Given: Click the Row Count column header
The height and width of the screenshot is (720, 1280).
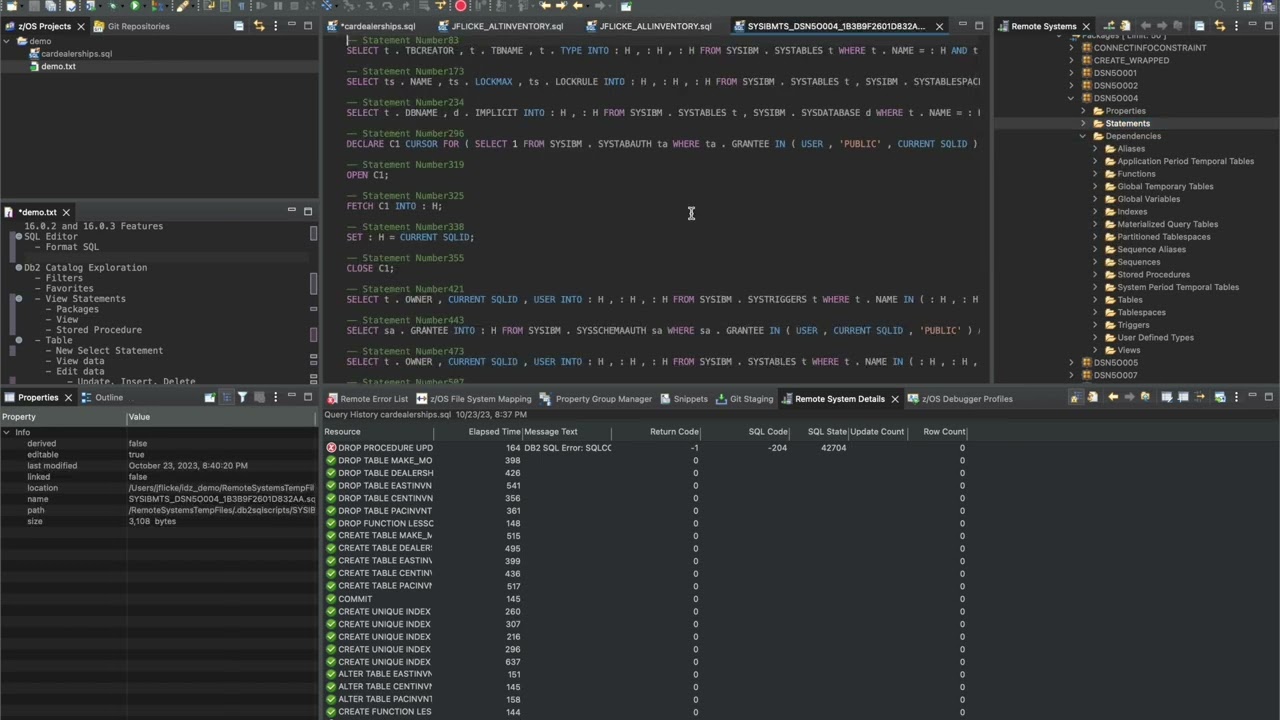Looking at the screenshot, I should click(x=944, y=432).
